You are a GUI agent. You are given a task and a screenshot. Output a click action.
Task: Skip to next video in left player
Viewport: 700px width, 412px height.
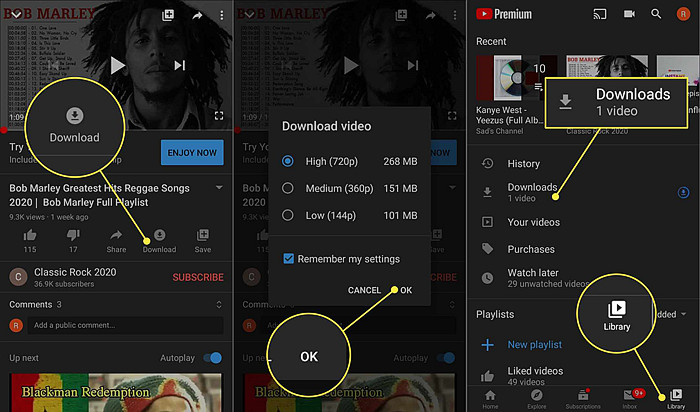tap(179, 66)
